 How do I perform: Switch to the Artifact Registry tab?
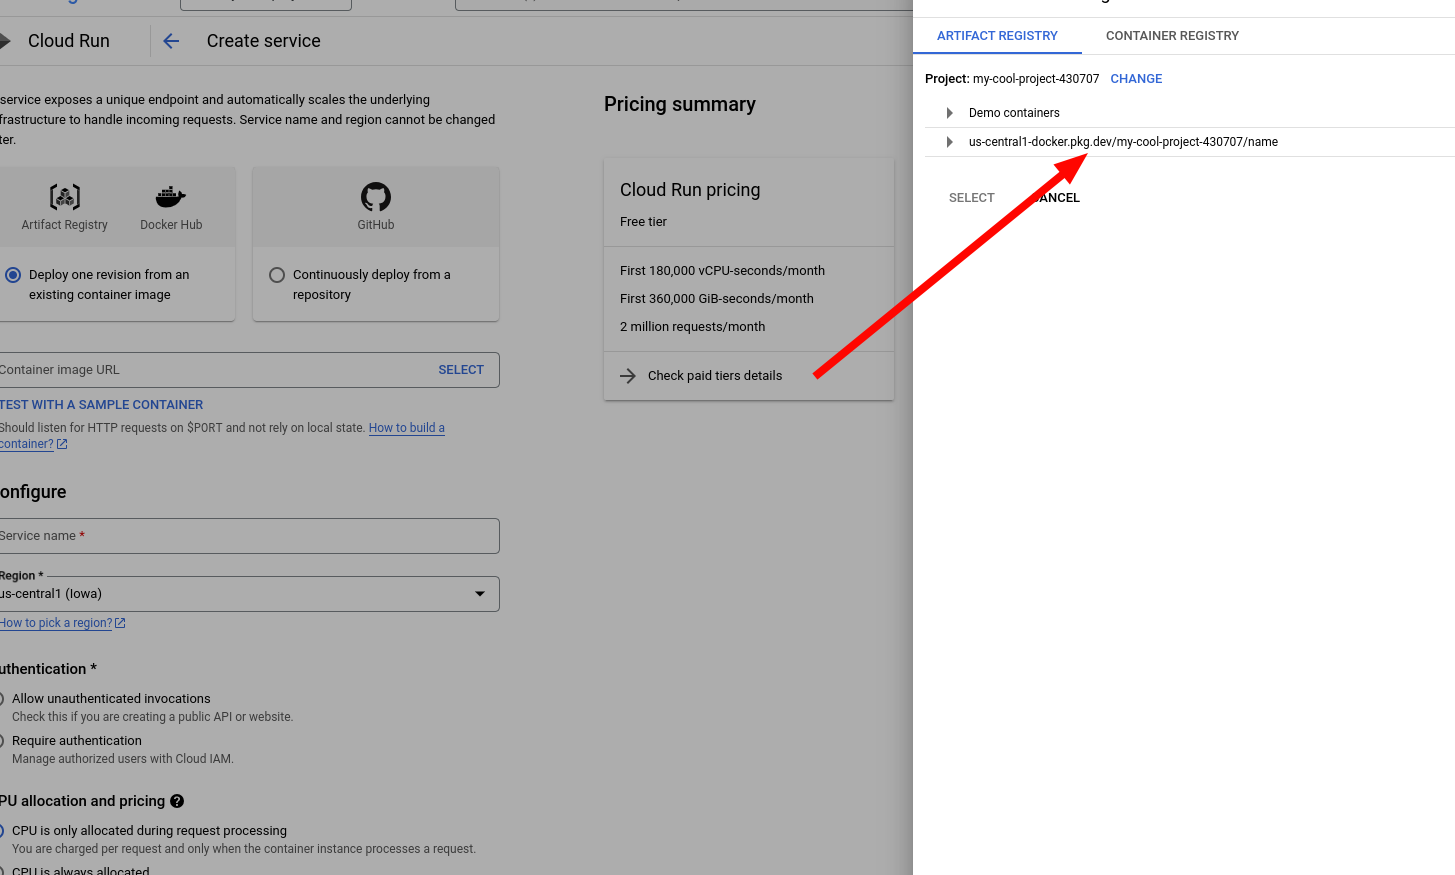997,36
